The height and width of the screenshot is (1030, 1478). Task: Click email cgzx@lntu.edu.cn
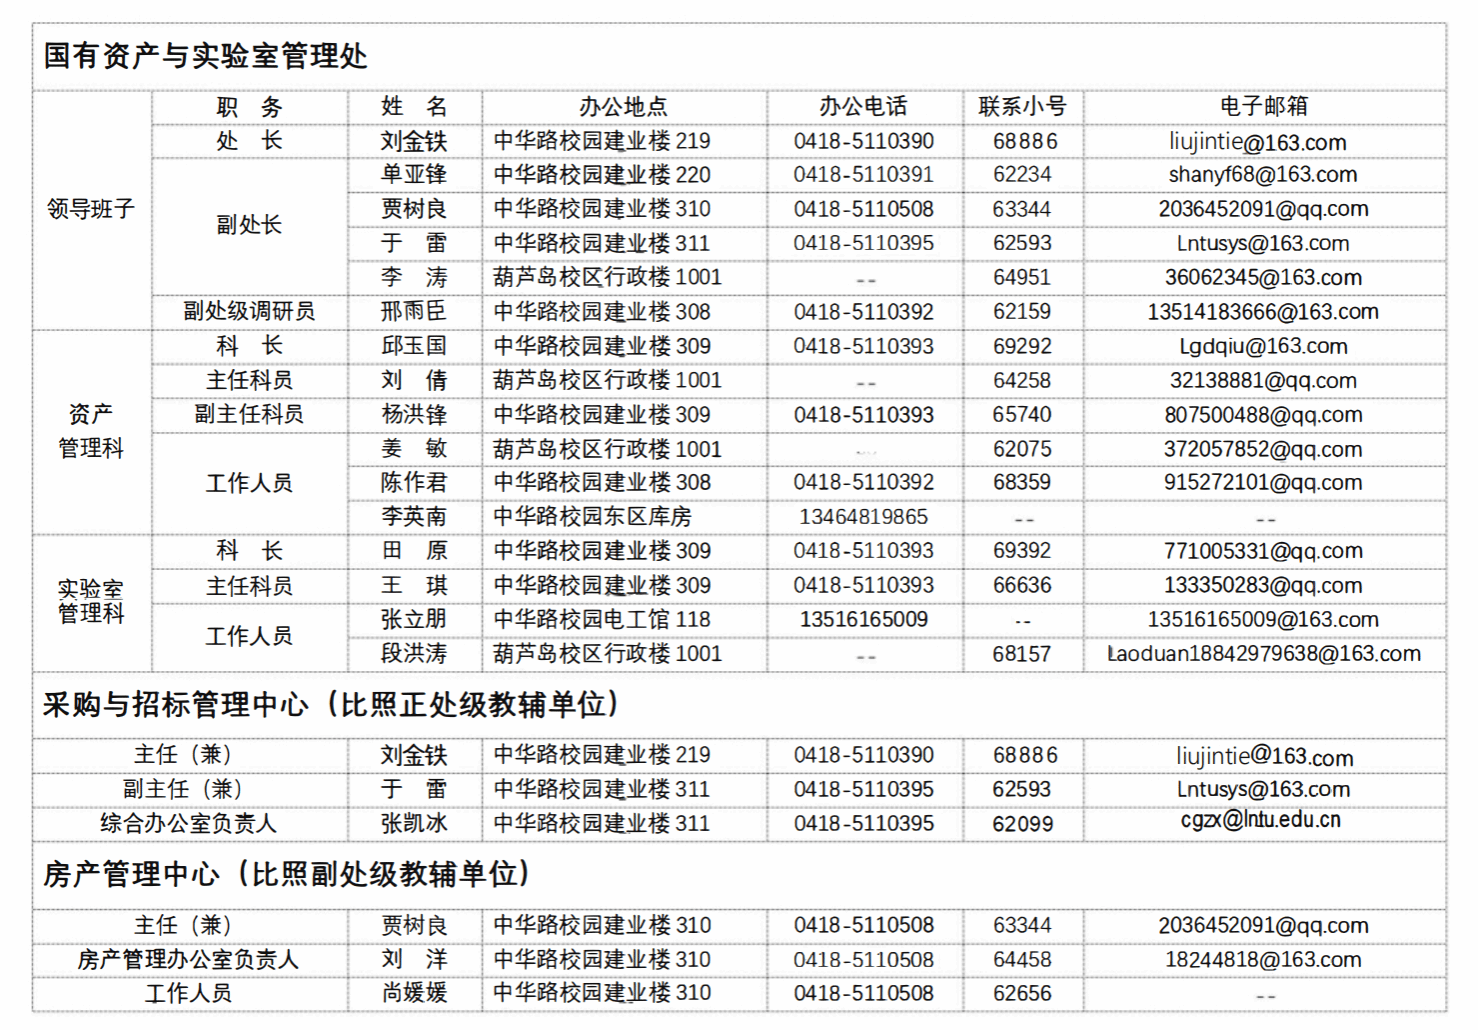click(x=1260, y=821)
